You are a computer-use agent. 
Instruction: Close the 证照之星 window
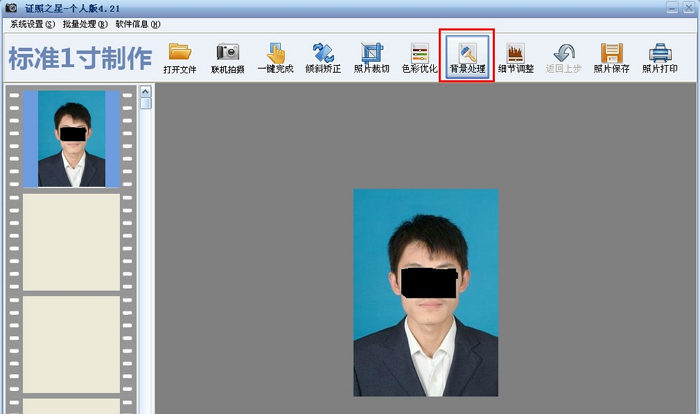click(688, 8)
